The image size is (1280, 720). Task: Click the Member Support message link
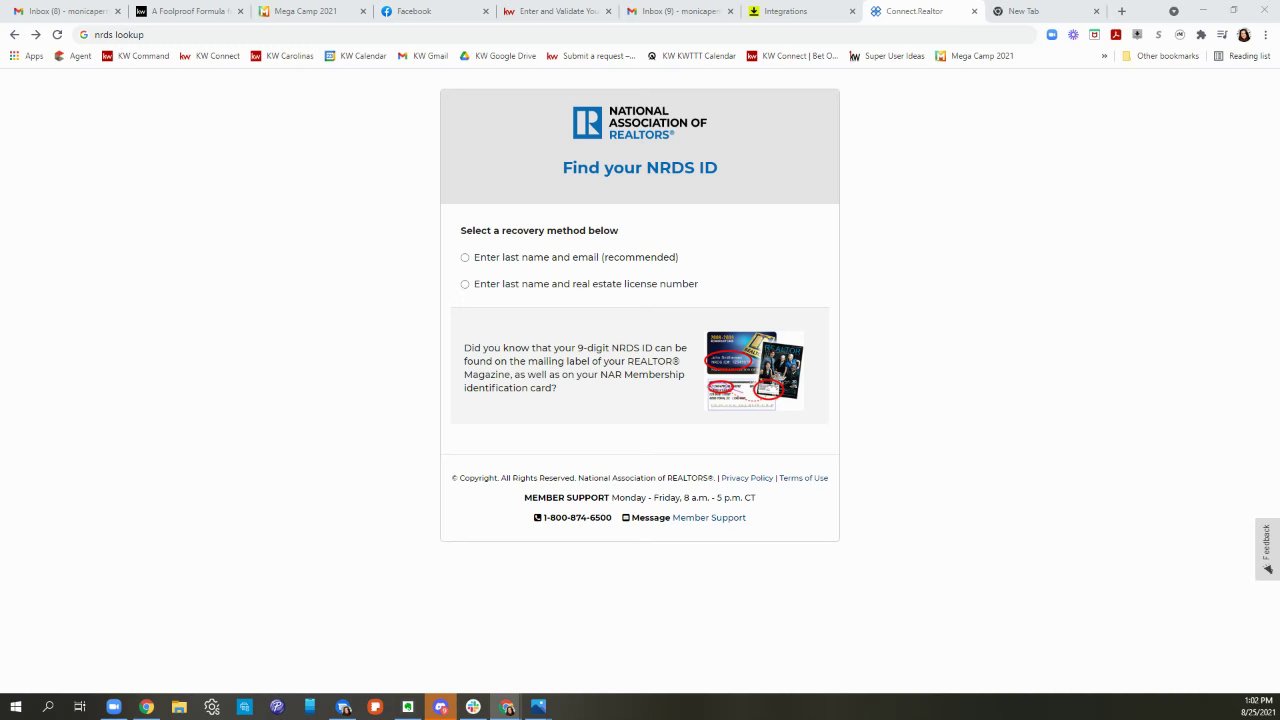709,518
